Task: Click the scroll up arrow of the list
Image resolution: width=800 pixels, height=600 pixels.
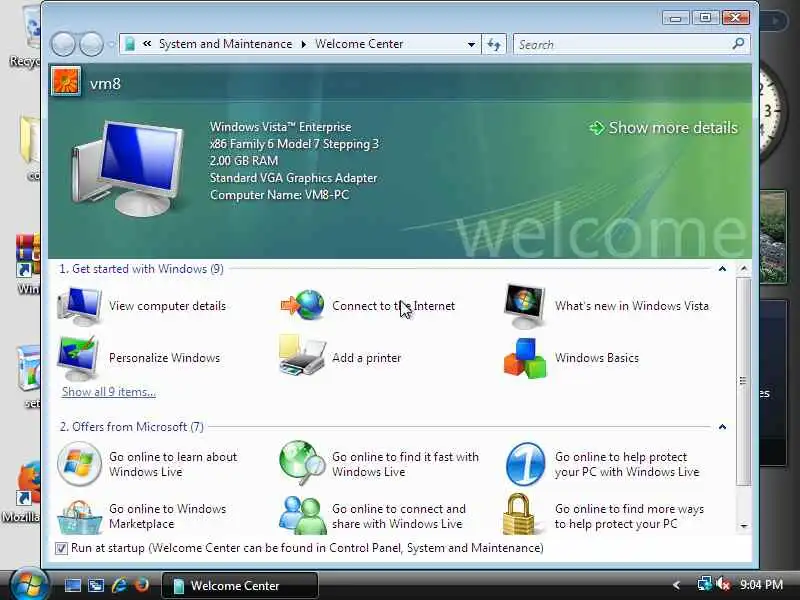Action: click(743, 268)
